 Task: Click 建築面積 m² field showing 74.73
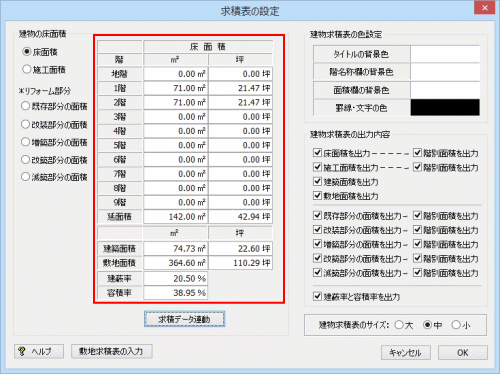tap(176, 249)
